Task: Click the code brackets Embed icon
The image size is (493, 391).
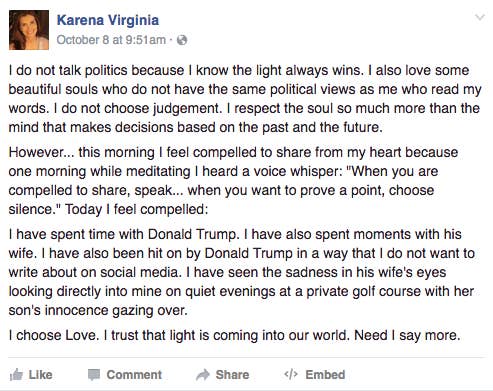Action: click(291, 375)
